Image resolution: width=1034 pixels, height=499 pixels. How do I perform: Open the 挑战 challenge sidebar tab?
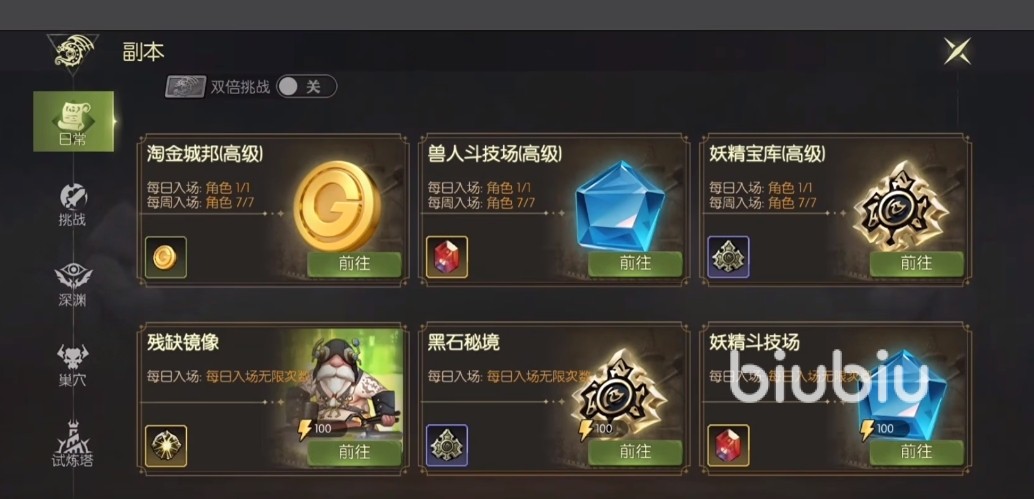(x=73, y=205)
